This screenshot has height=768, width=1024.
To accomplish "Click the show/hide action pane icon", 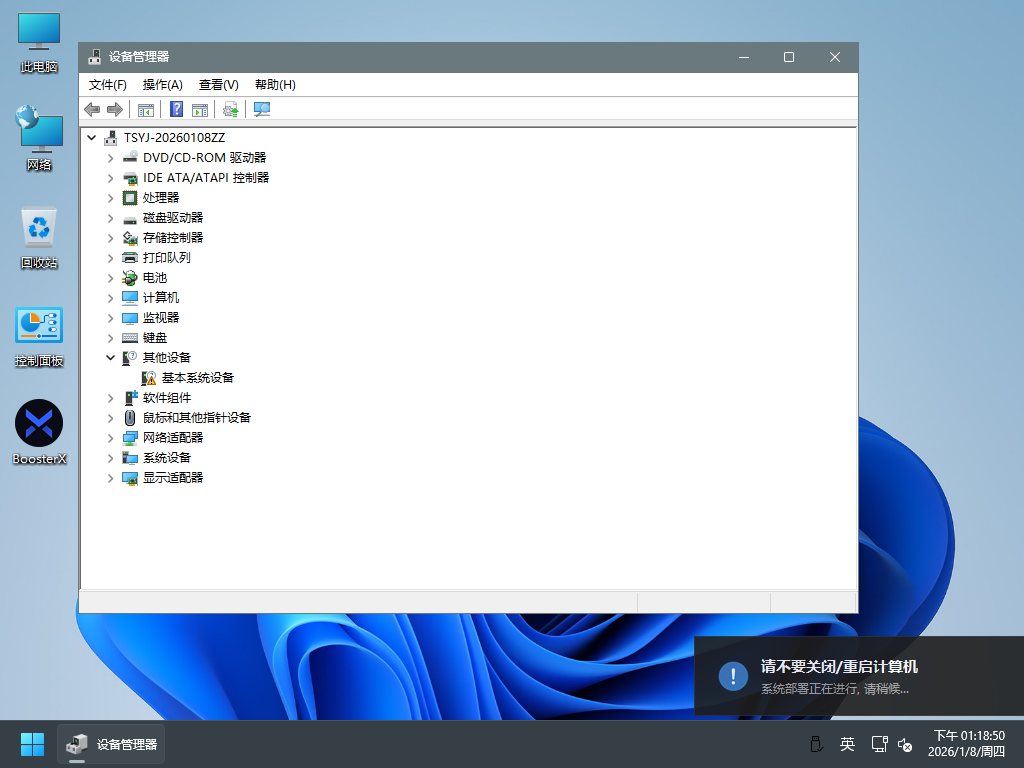I will (x=200, y=109).
